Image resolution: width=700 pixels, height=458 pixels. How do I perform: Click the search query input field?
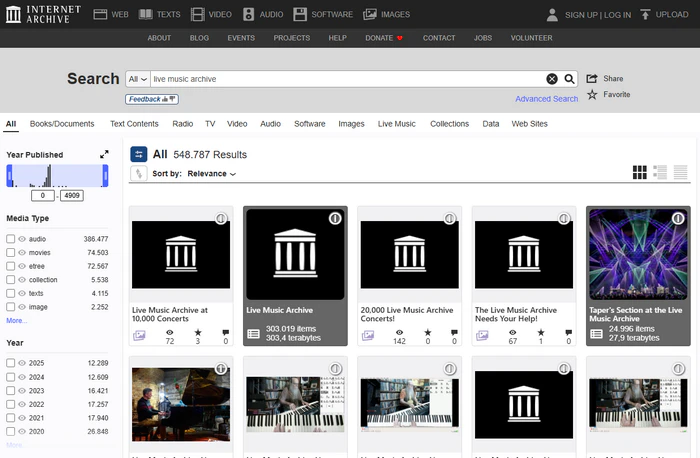click(348, 79)
